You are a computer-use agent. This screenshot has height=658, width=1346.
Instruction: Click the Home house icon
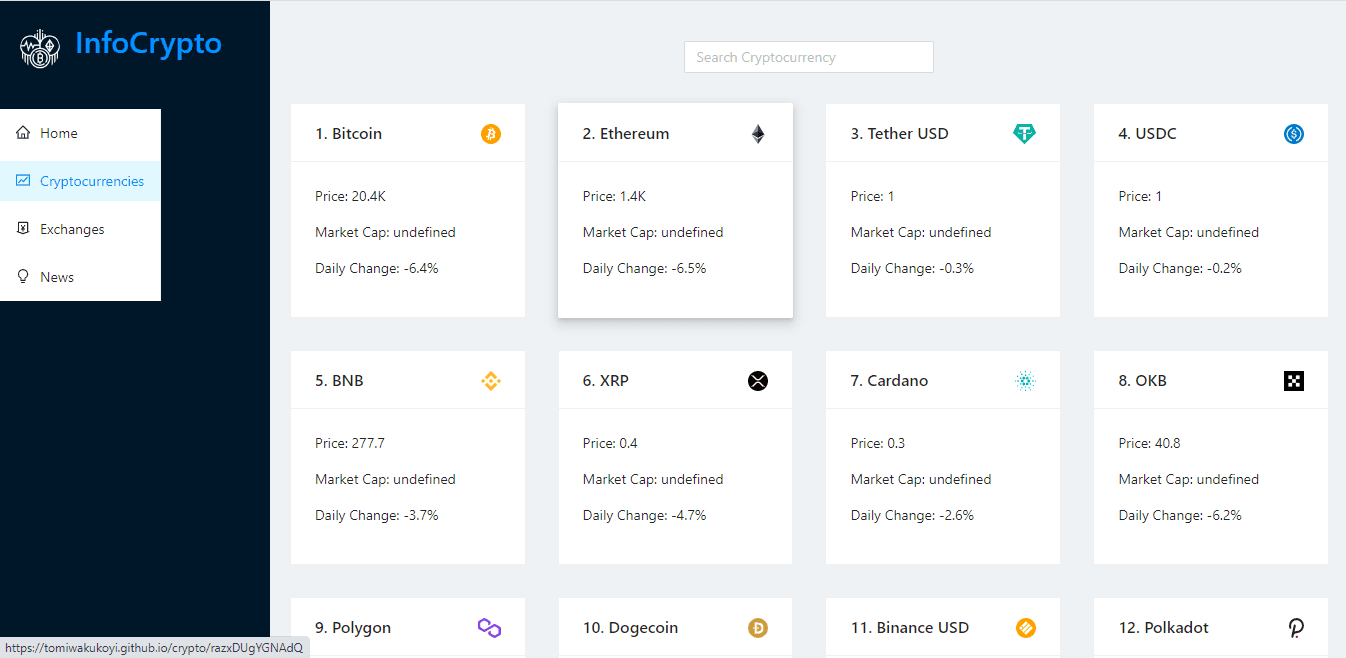[23, 133]
